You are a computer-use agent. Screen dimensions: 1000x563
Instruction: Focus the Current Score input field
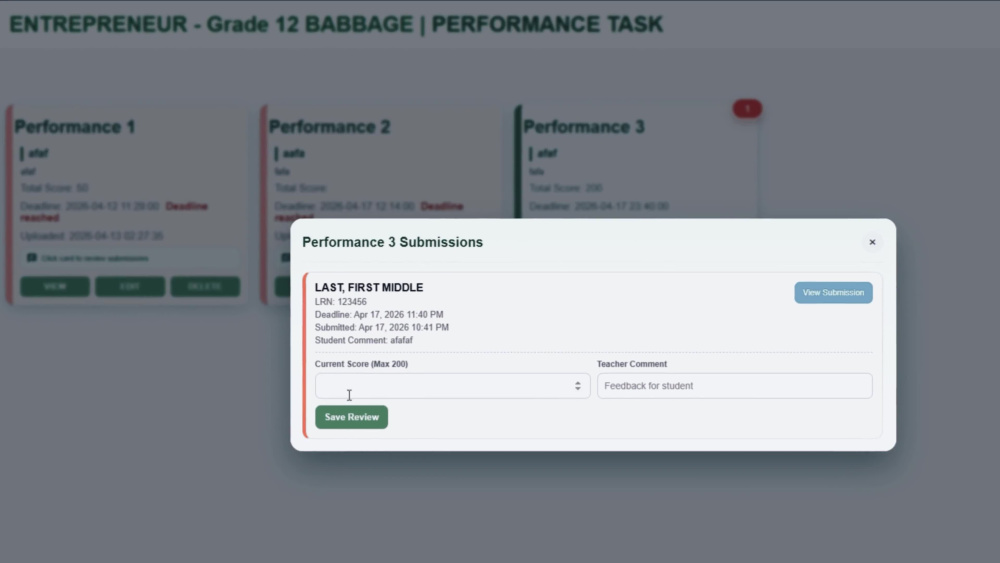coord(452,386)
